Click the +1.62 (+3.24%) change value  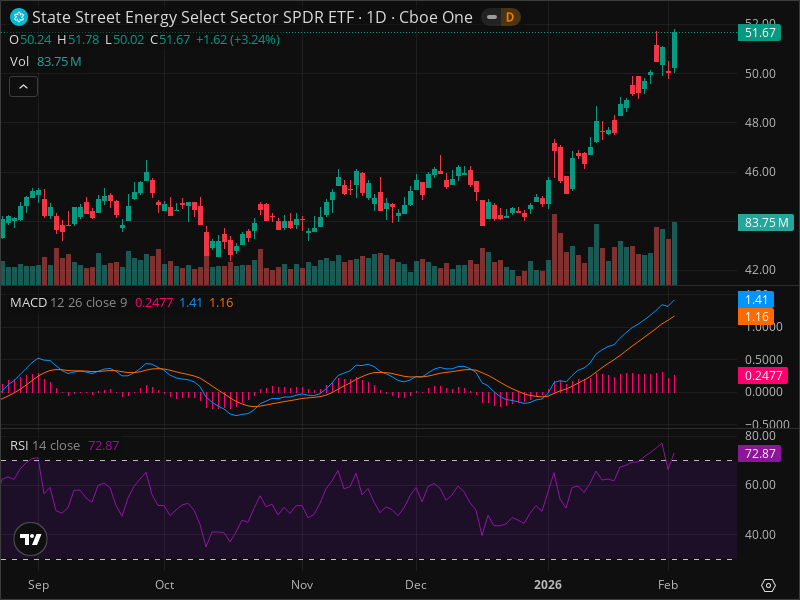point(238,40)
